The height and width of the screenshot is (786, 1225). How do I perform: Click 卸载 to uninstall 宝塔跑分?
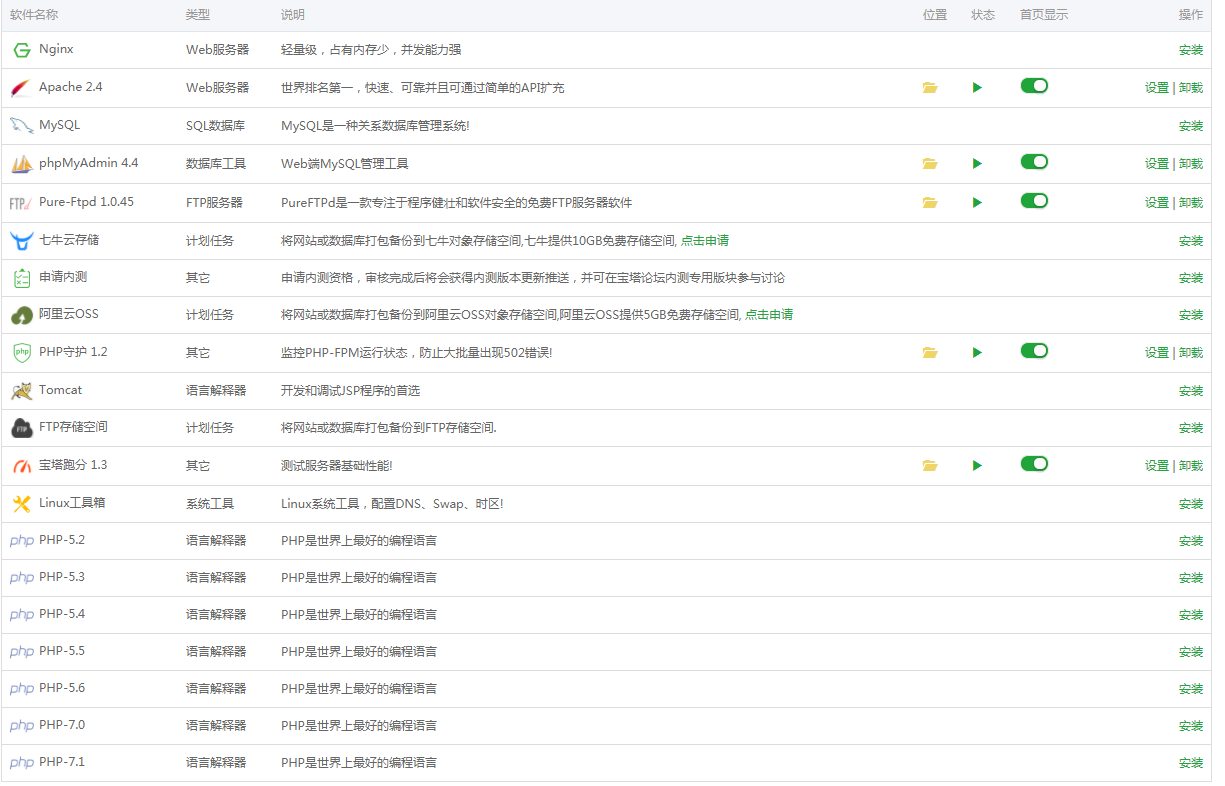(x=1191, y=466)
